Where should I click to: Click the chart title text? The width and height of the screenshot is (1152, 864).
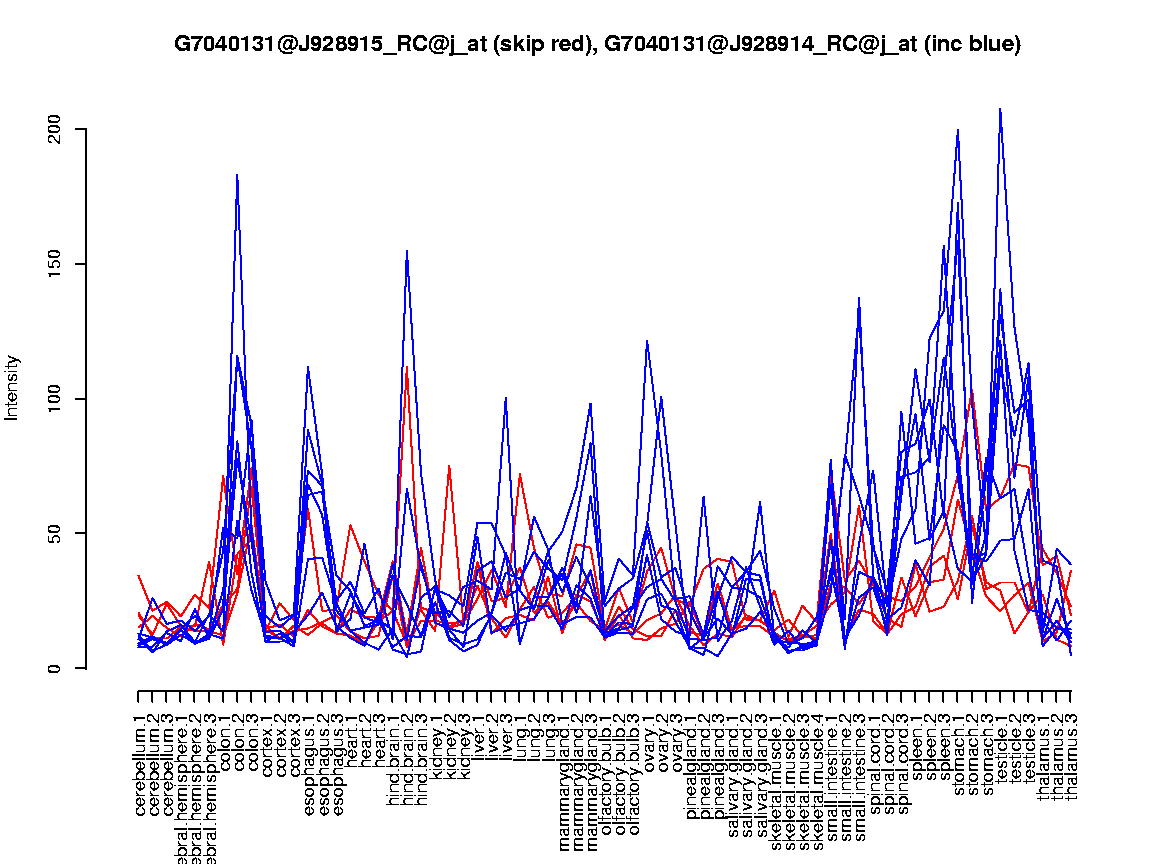pyautogui.click(x=597, y=44)
